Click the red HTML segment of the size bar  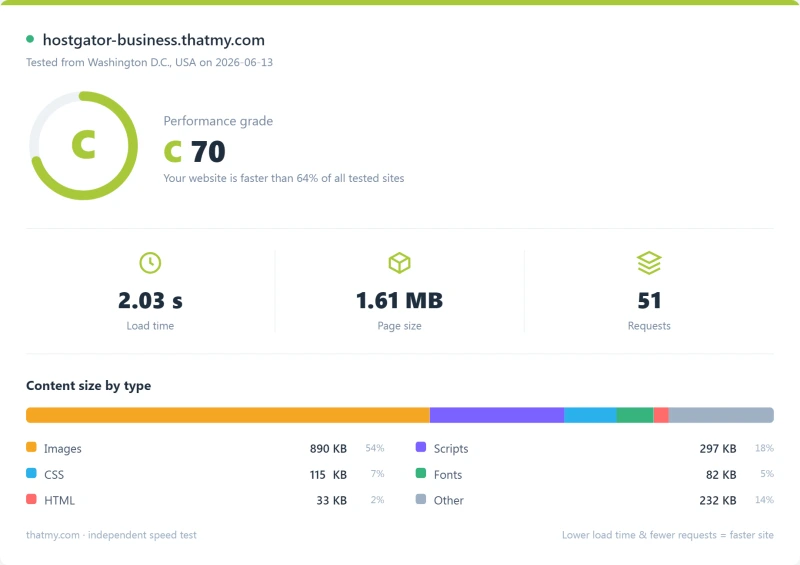pyautogui.click(x=661, y=415)
